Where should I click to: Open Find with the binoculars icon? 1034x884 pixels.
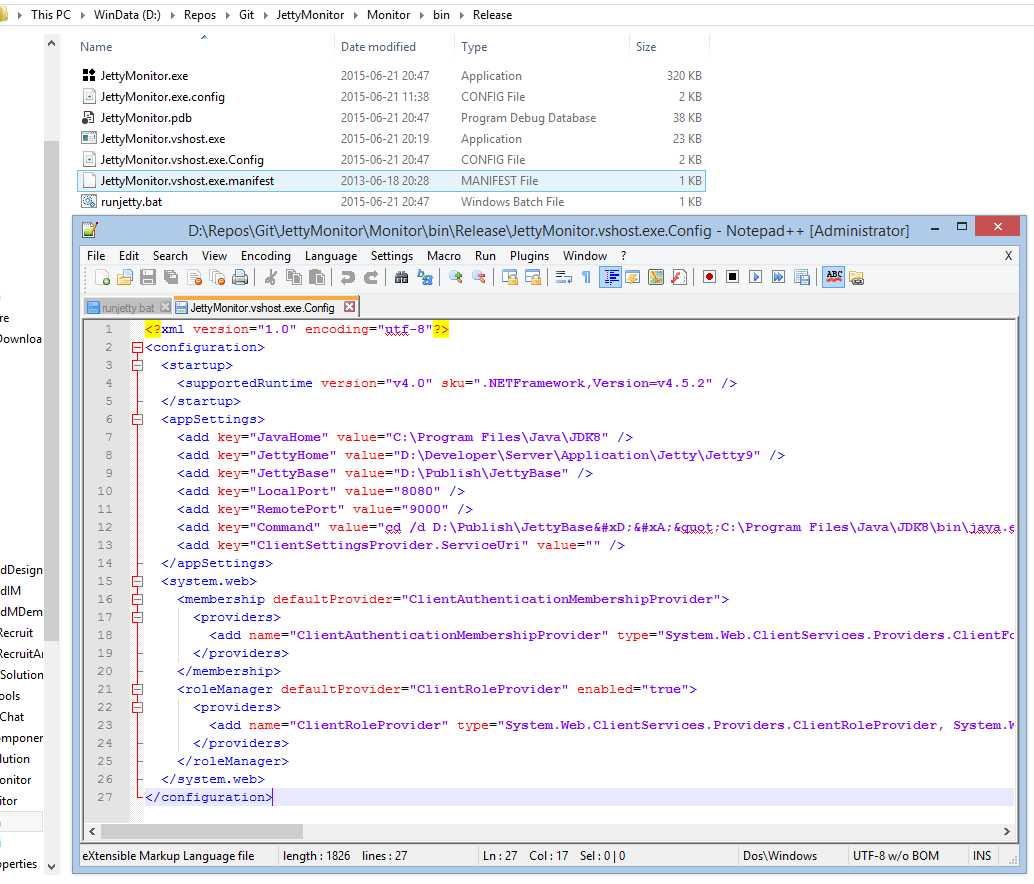[401, 278]
